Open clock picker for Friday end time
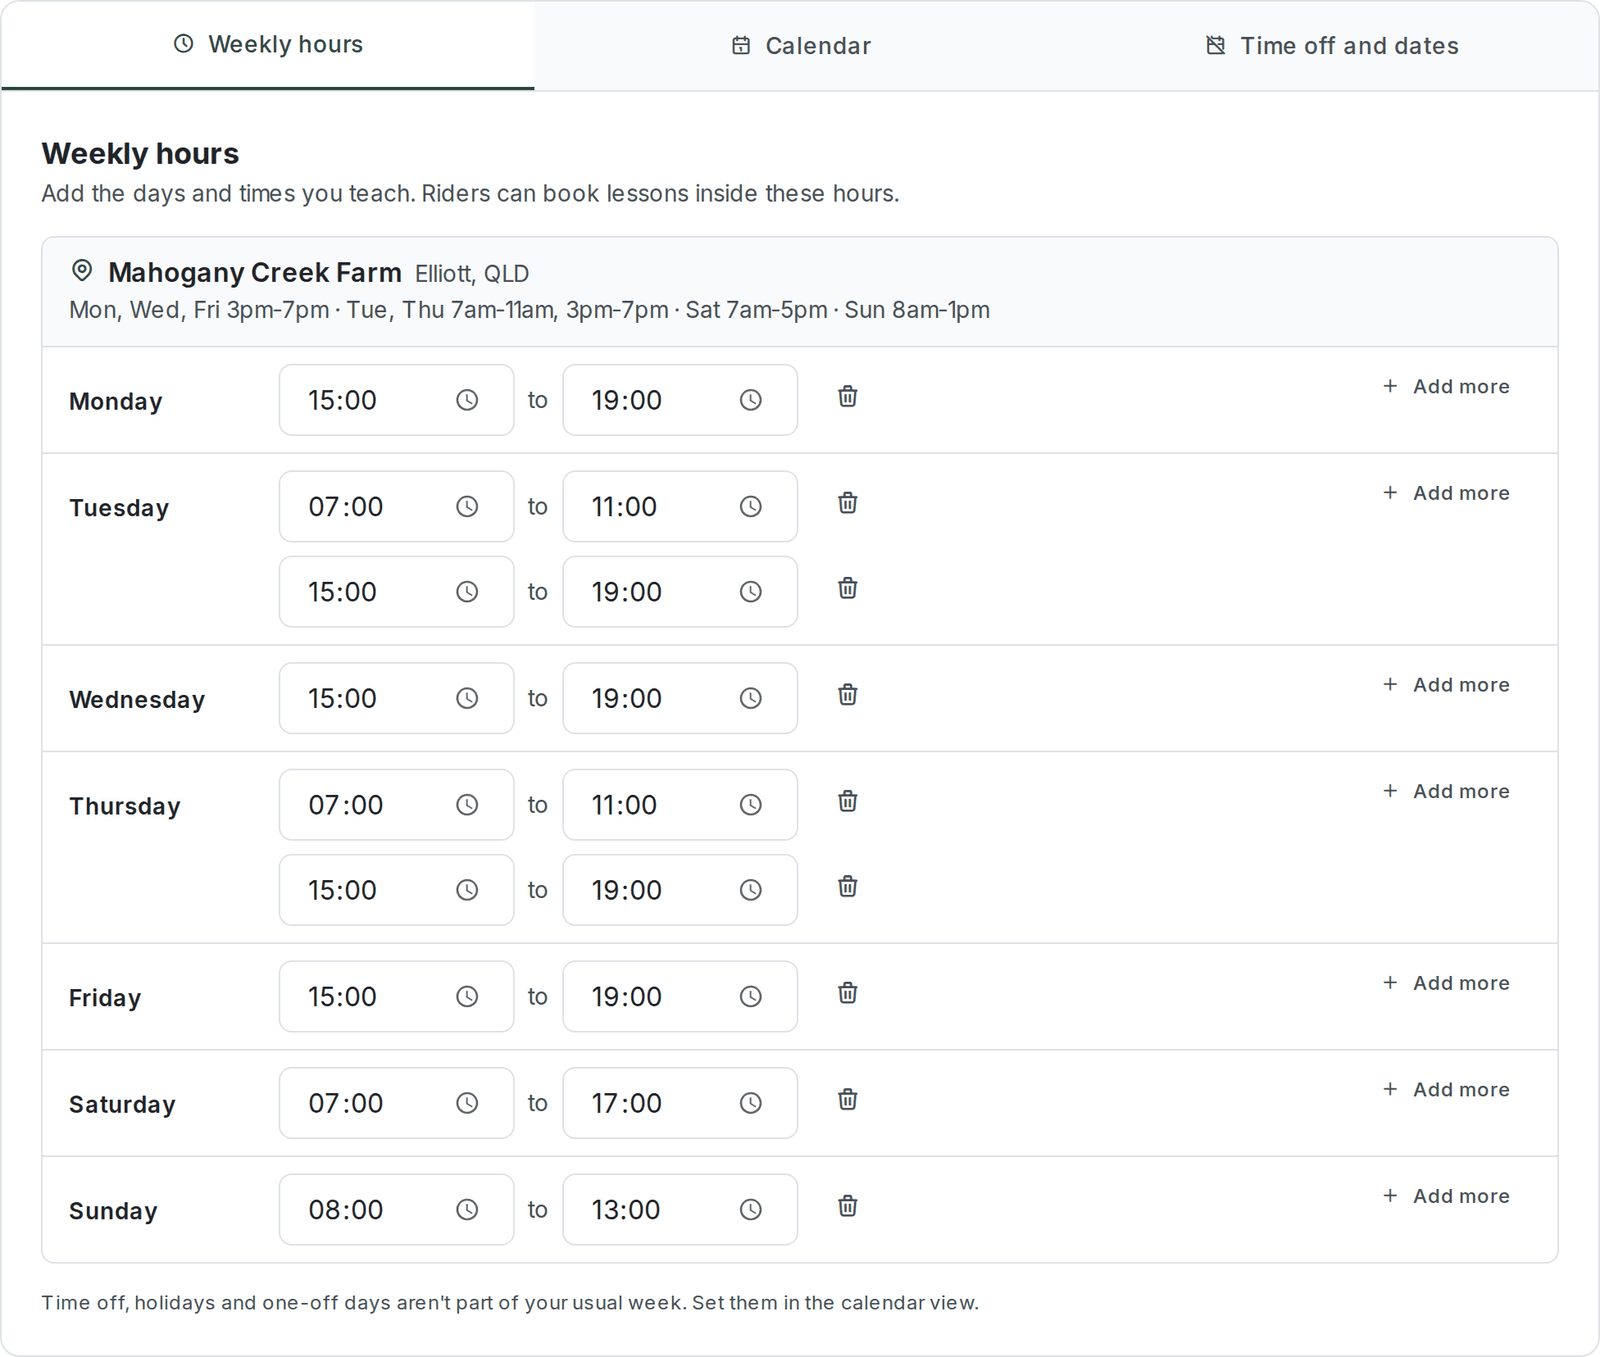The height and width of the screenshot is (1357, 1600). click(751, 997)
